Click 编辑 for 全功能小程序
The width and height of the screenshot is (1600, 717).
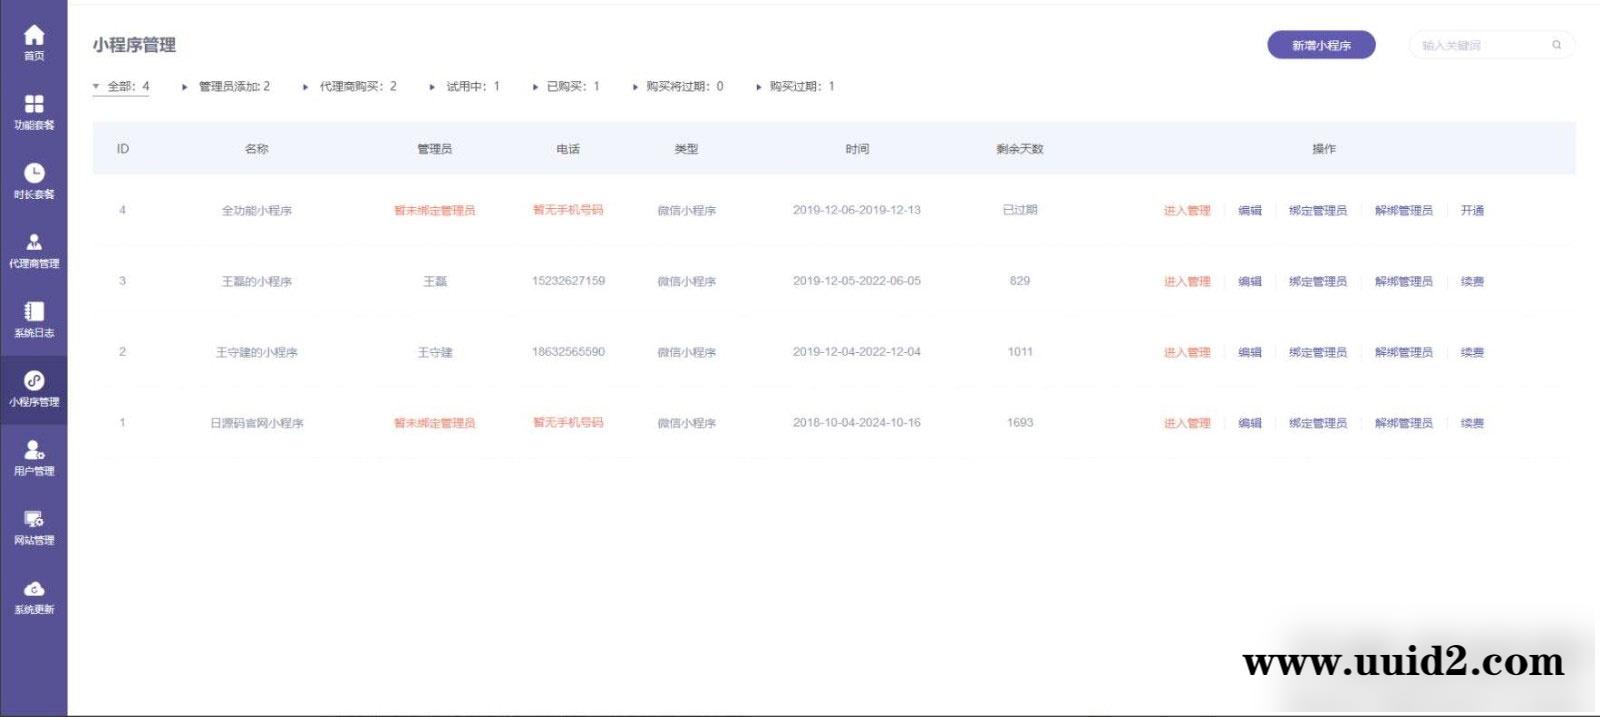[1250, 211]
